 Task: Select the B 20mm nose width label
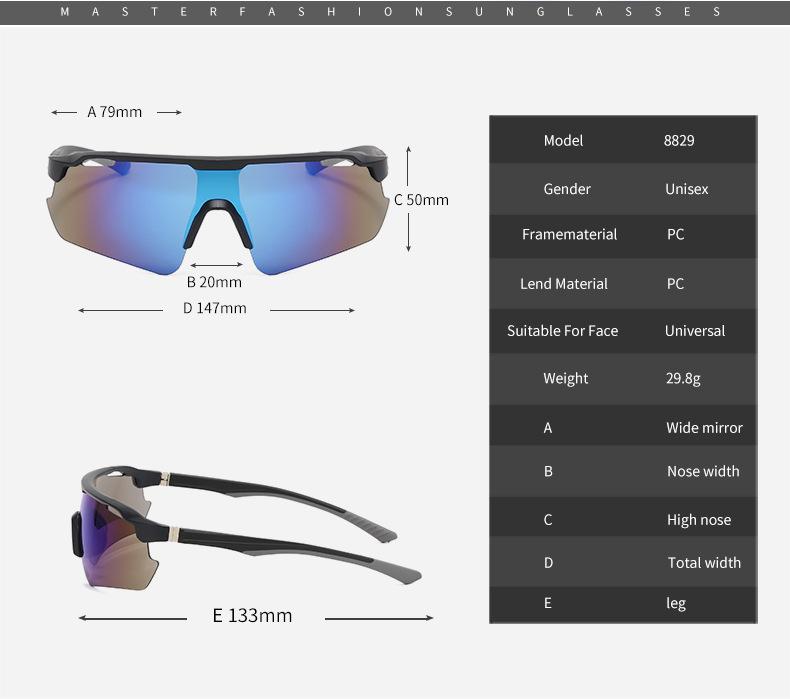click(214, 282)
